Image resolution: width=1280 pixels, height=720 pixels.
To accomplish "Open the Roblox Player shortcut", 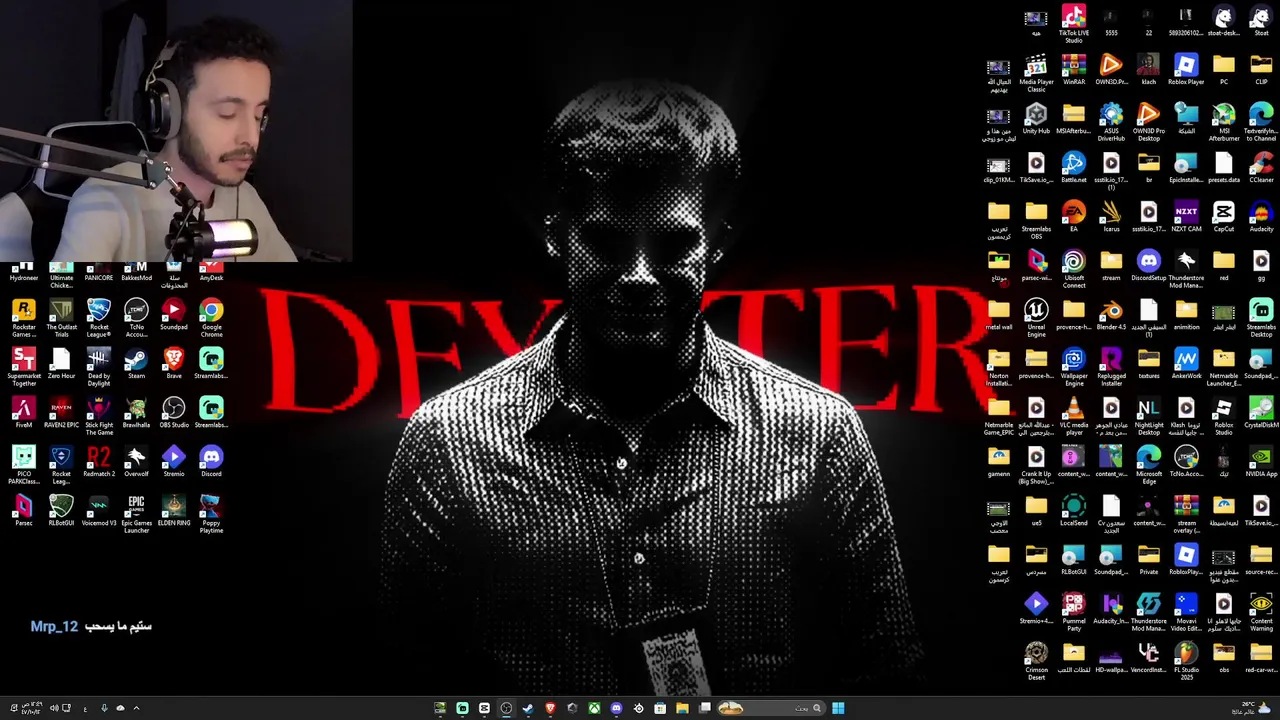I will click(x=1186, y=69).
